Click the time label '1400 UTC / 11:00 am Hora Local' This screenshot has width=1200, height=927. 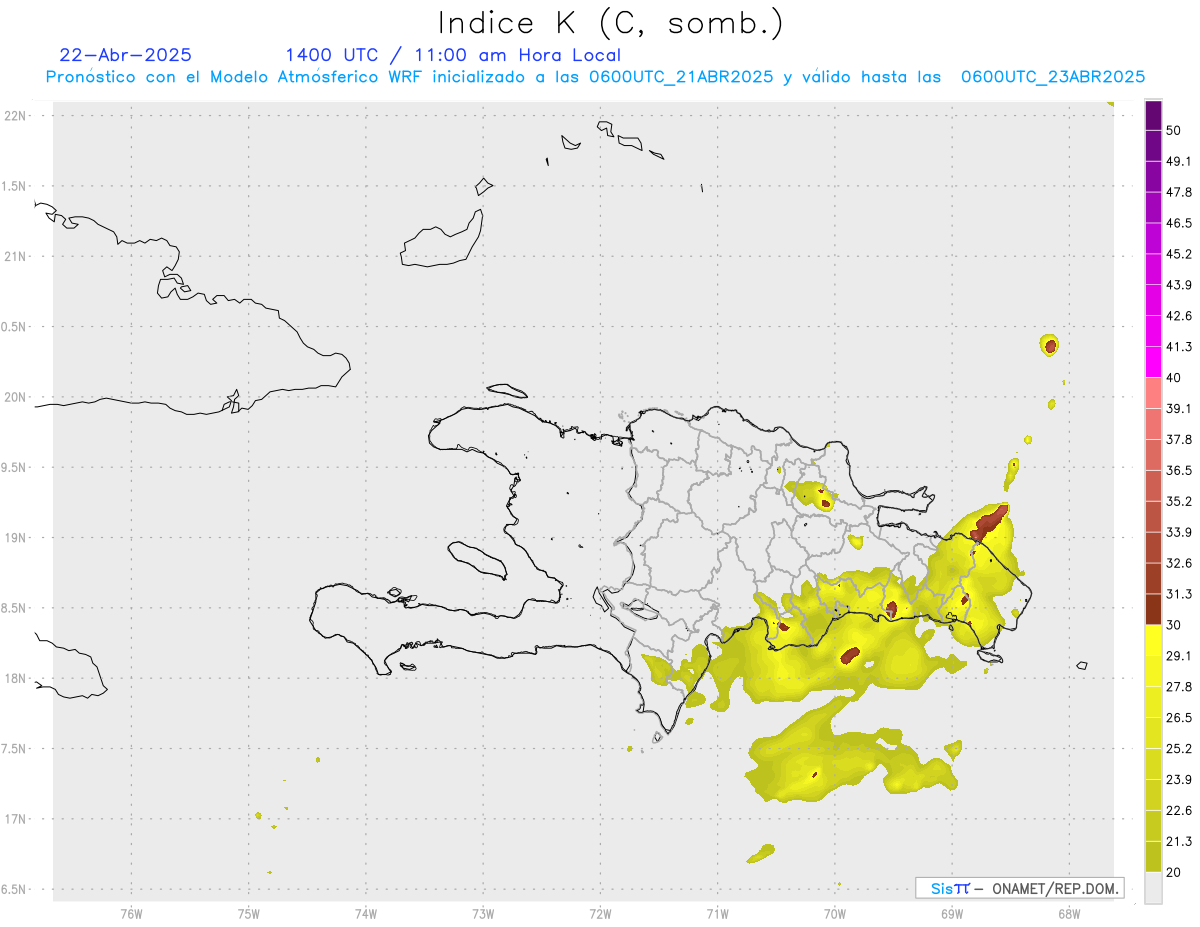453,55
